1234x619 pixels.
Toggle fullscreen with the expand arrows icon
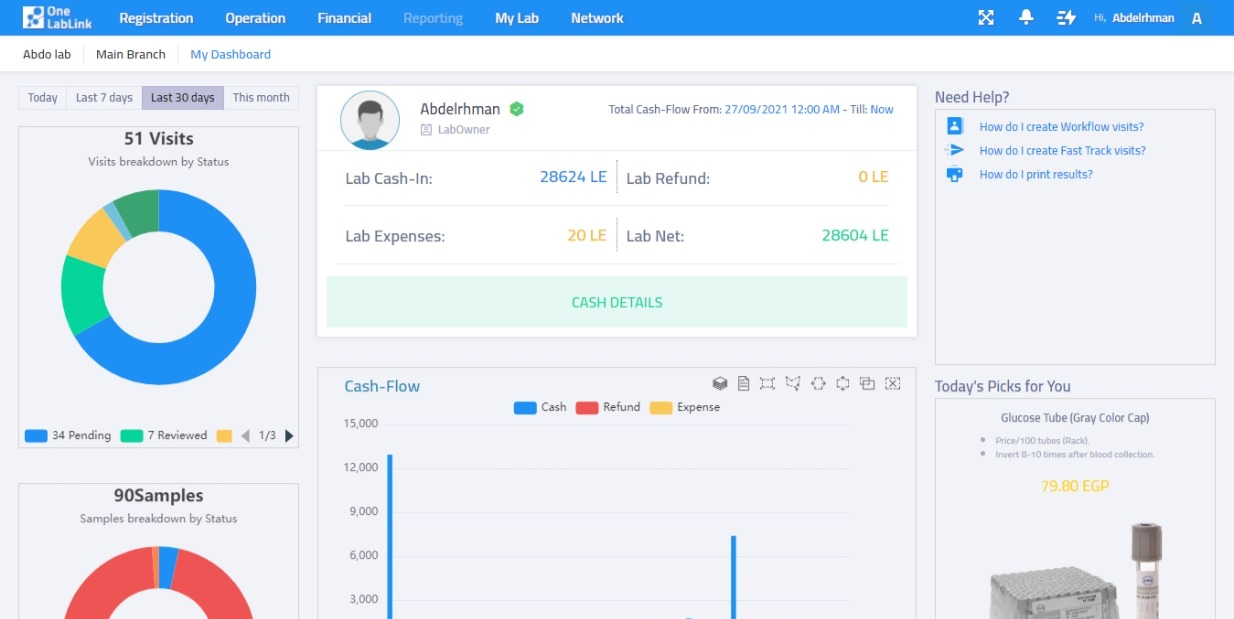[x=986, y=18]
